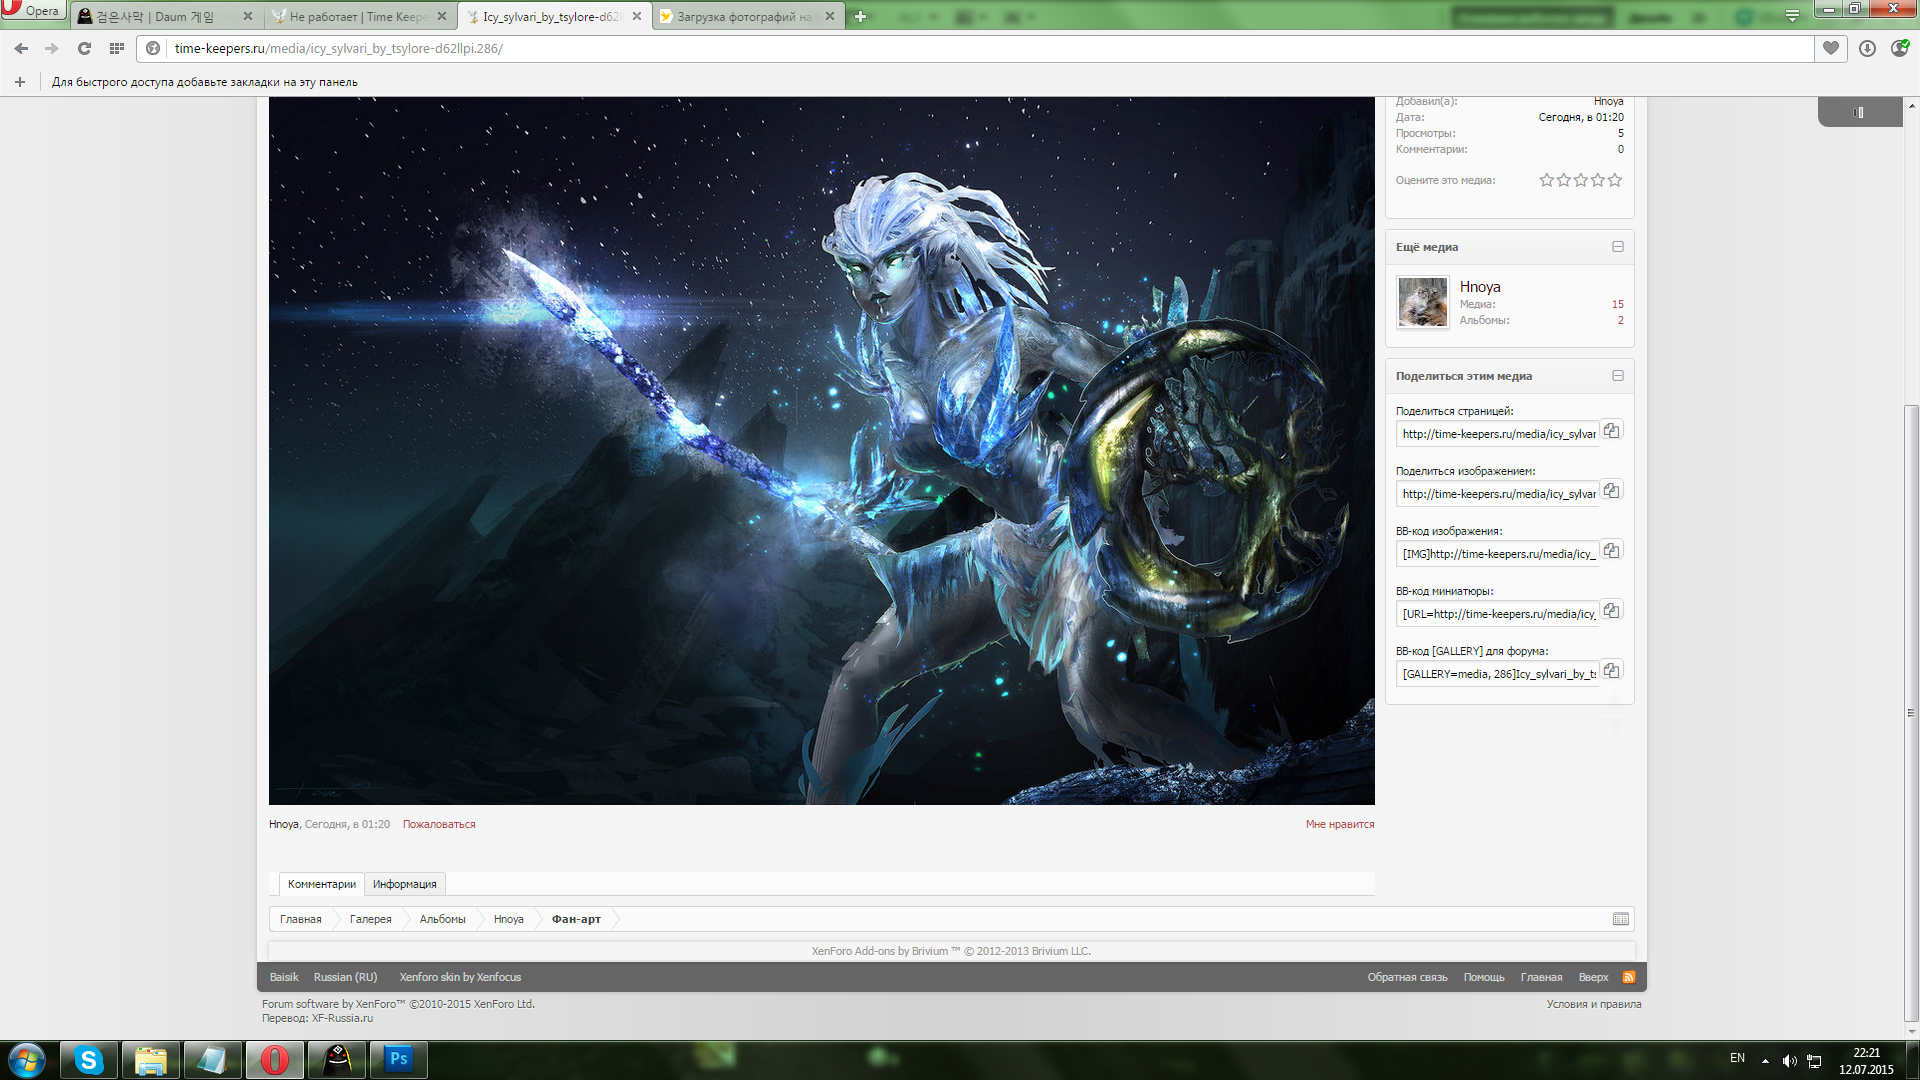
Task: Click the page vertical scrollbar thumb
Action: click(x=1911, y=713)
